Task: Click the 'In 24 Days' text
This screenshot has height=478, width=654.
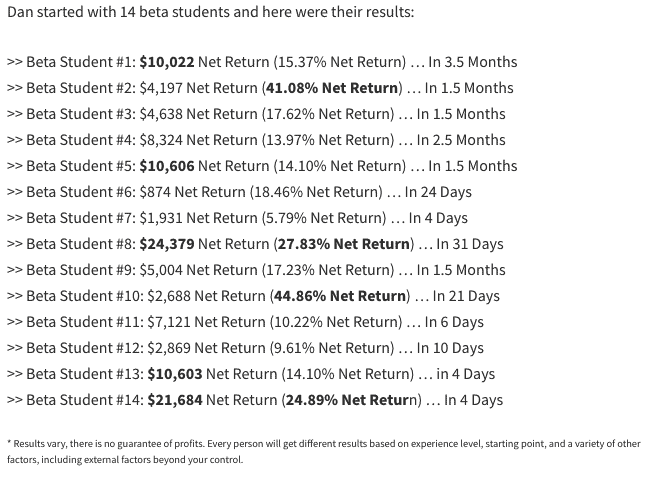Action: [x=438, y=192]
